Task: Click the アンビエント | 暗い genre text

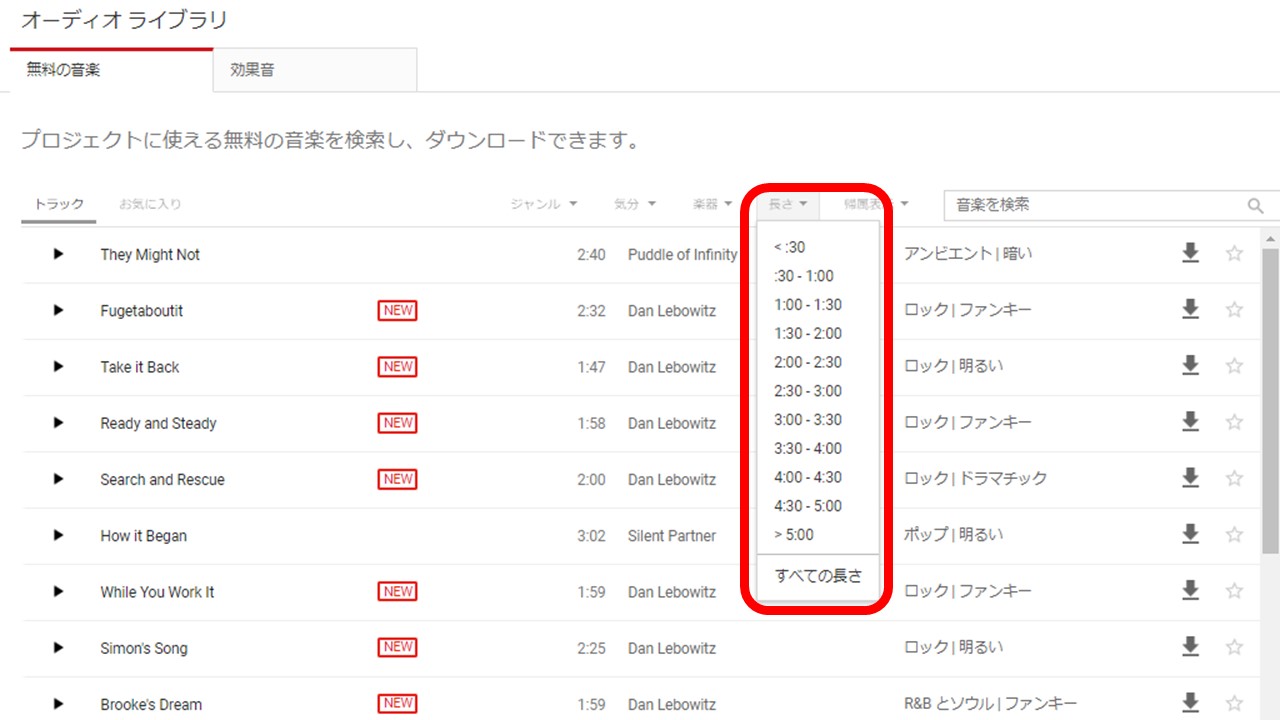Action: [x=969, y=254]
